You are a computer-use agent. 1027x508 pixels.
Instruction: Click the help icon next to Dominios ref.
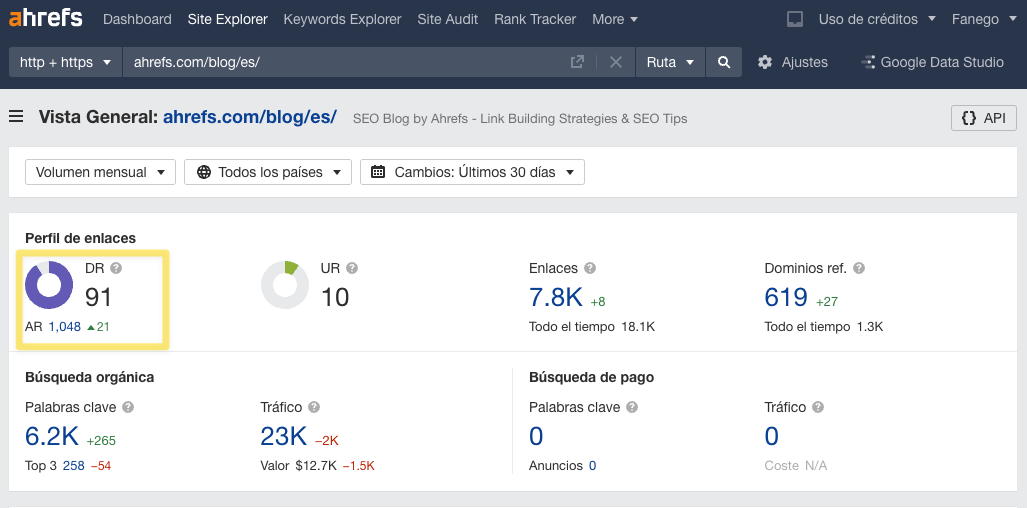pos(859,268)
